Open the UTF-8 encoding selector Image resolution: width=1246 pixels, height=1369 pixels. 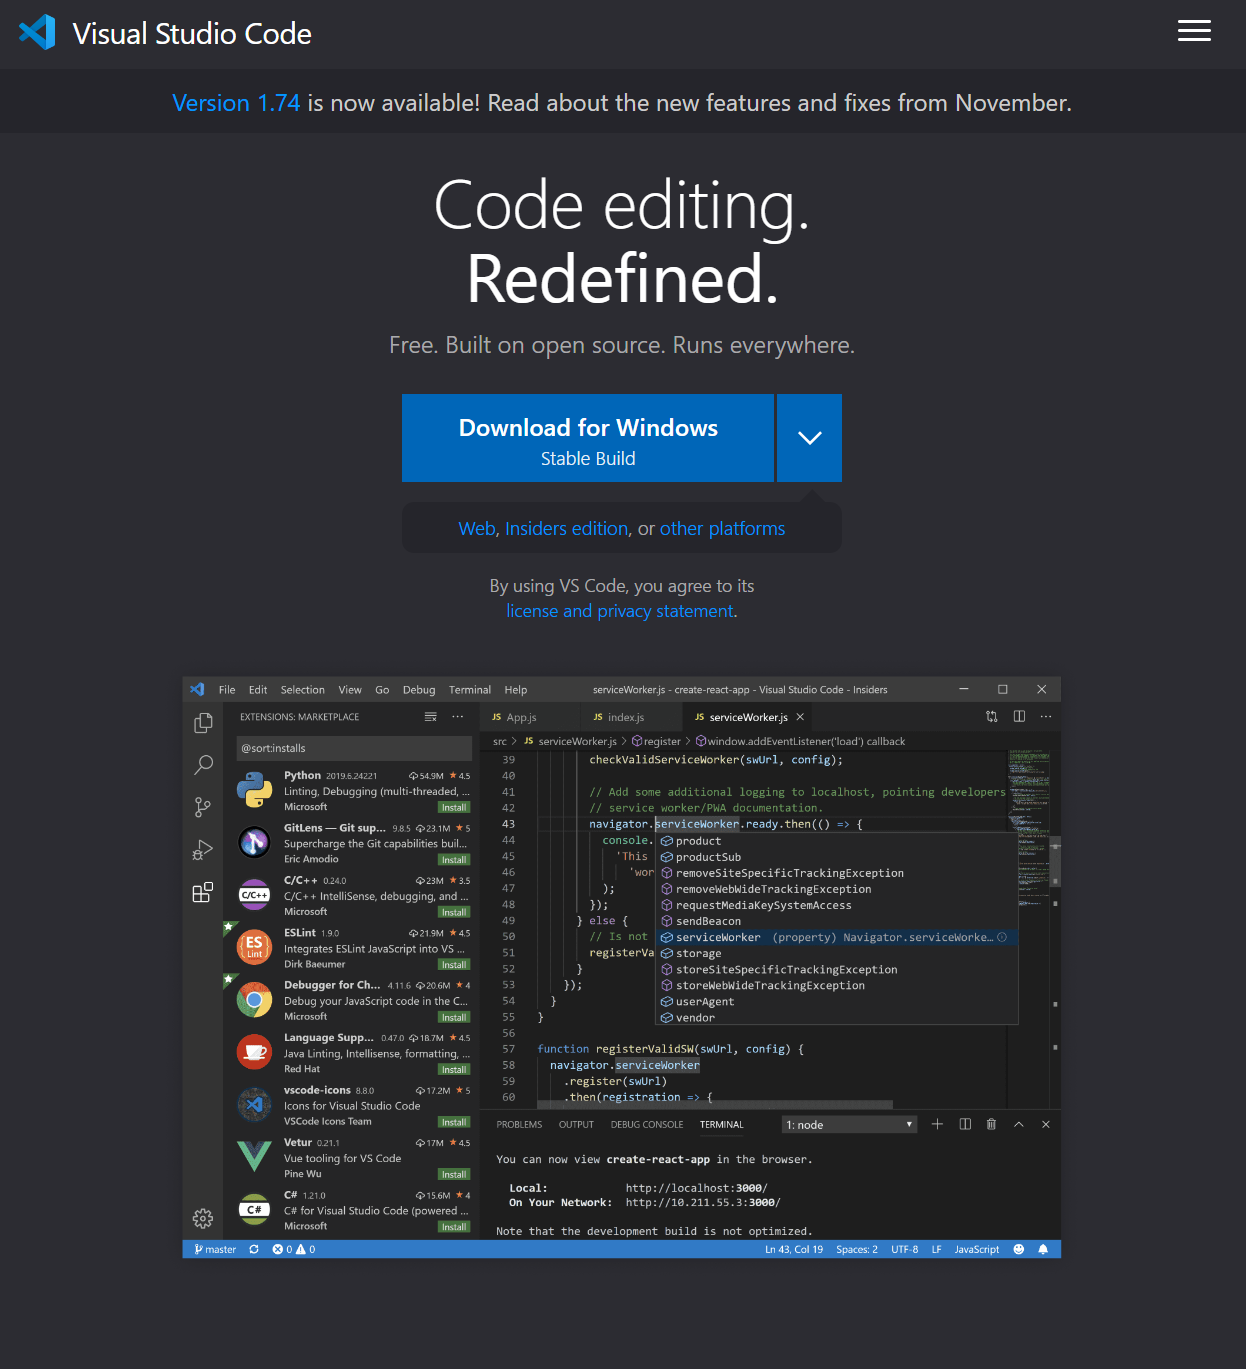point(905,1249)
